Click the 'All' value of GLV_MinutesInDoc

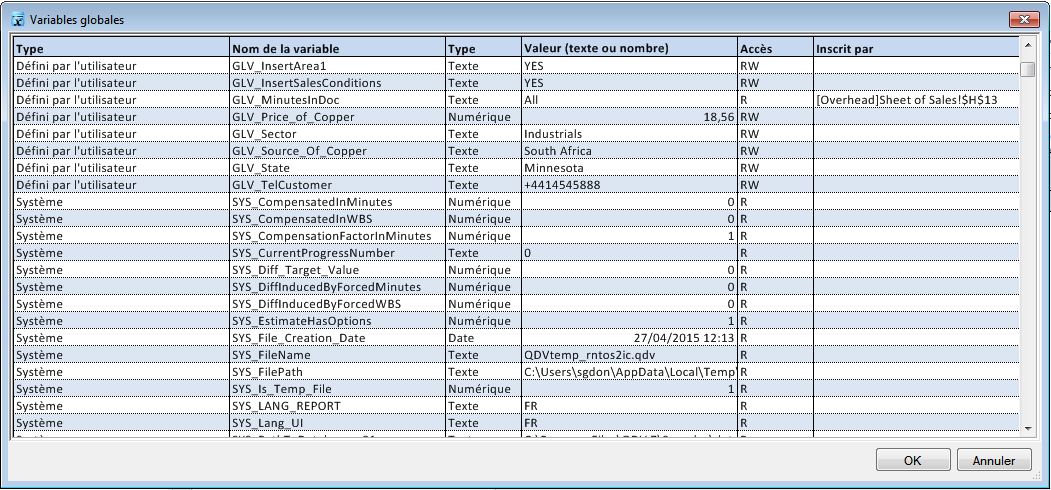pos(629,100)
